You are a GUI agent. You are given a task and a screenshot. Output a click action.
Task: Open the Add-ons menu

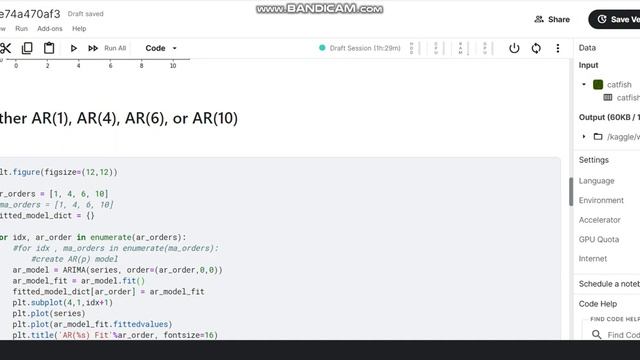click(50, 29)
